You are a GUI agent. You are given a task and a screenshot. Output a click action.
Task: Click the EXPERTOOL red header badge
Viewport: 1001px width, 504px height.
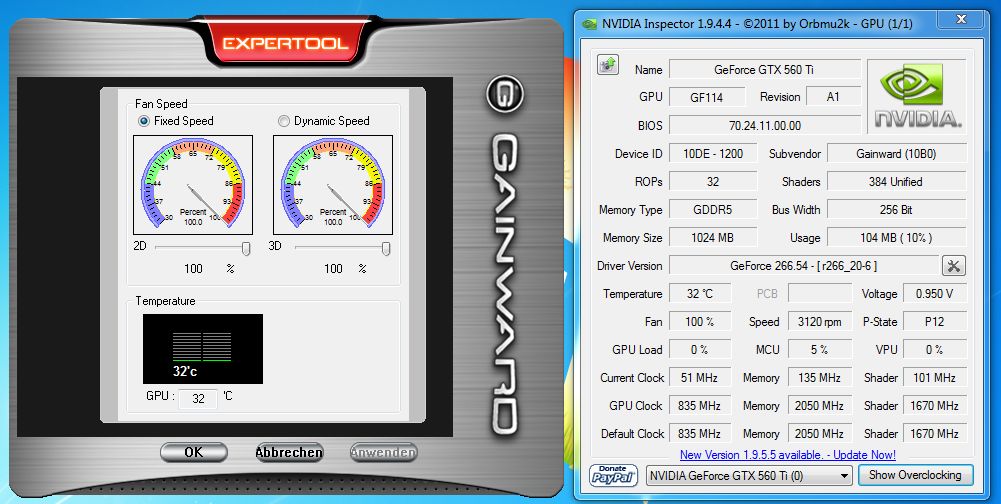coord(285,43)
